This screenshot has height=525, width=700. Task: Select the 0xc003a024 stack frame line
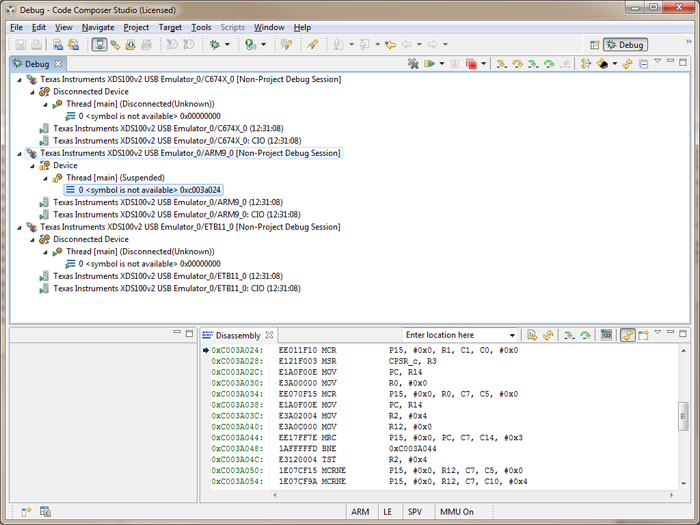point(142,190)
